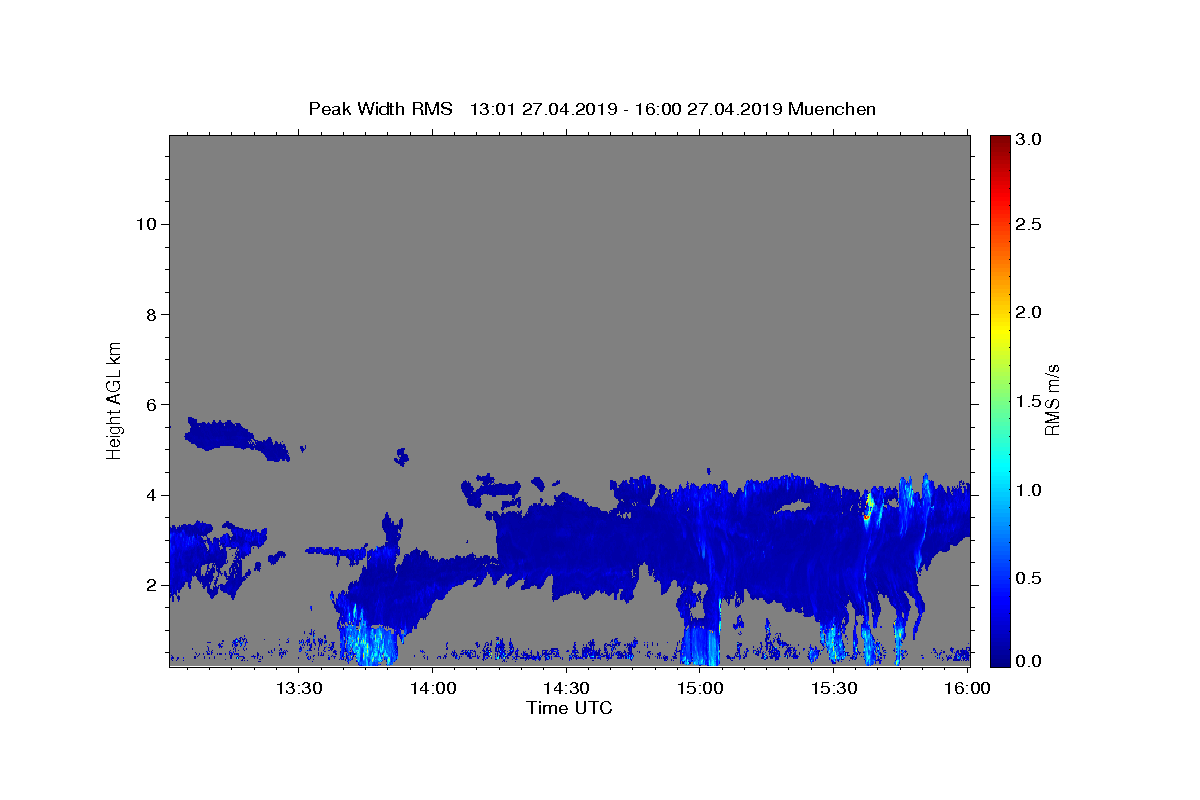Click the colorbar value 0.0
Screen dimensions: 1200x800
tap(1029, 661)
